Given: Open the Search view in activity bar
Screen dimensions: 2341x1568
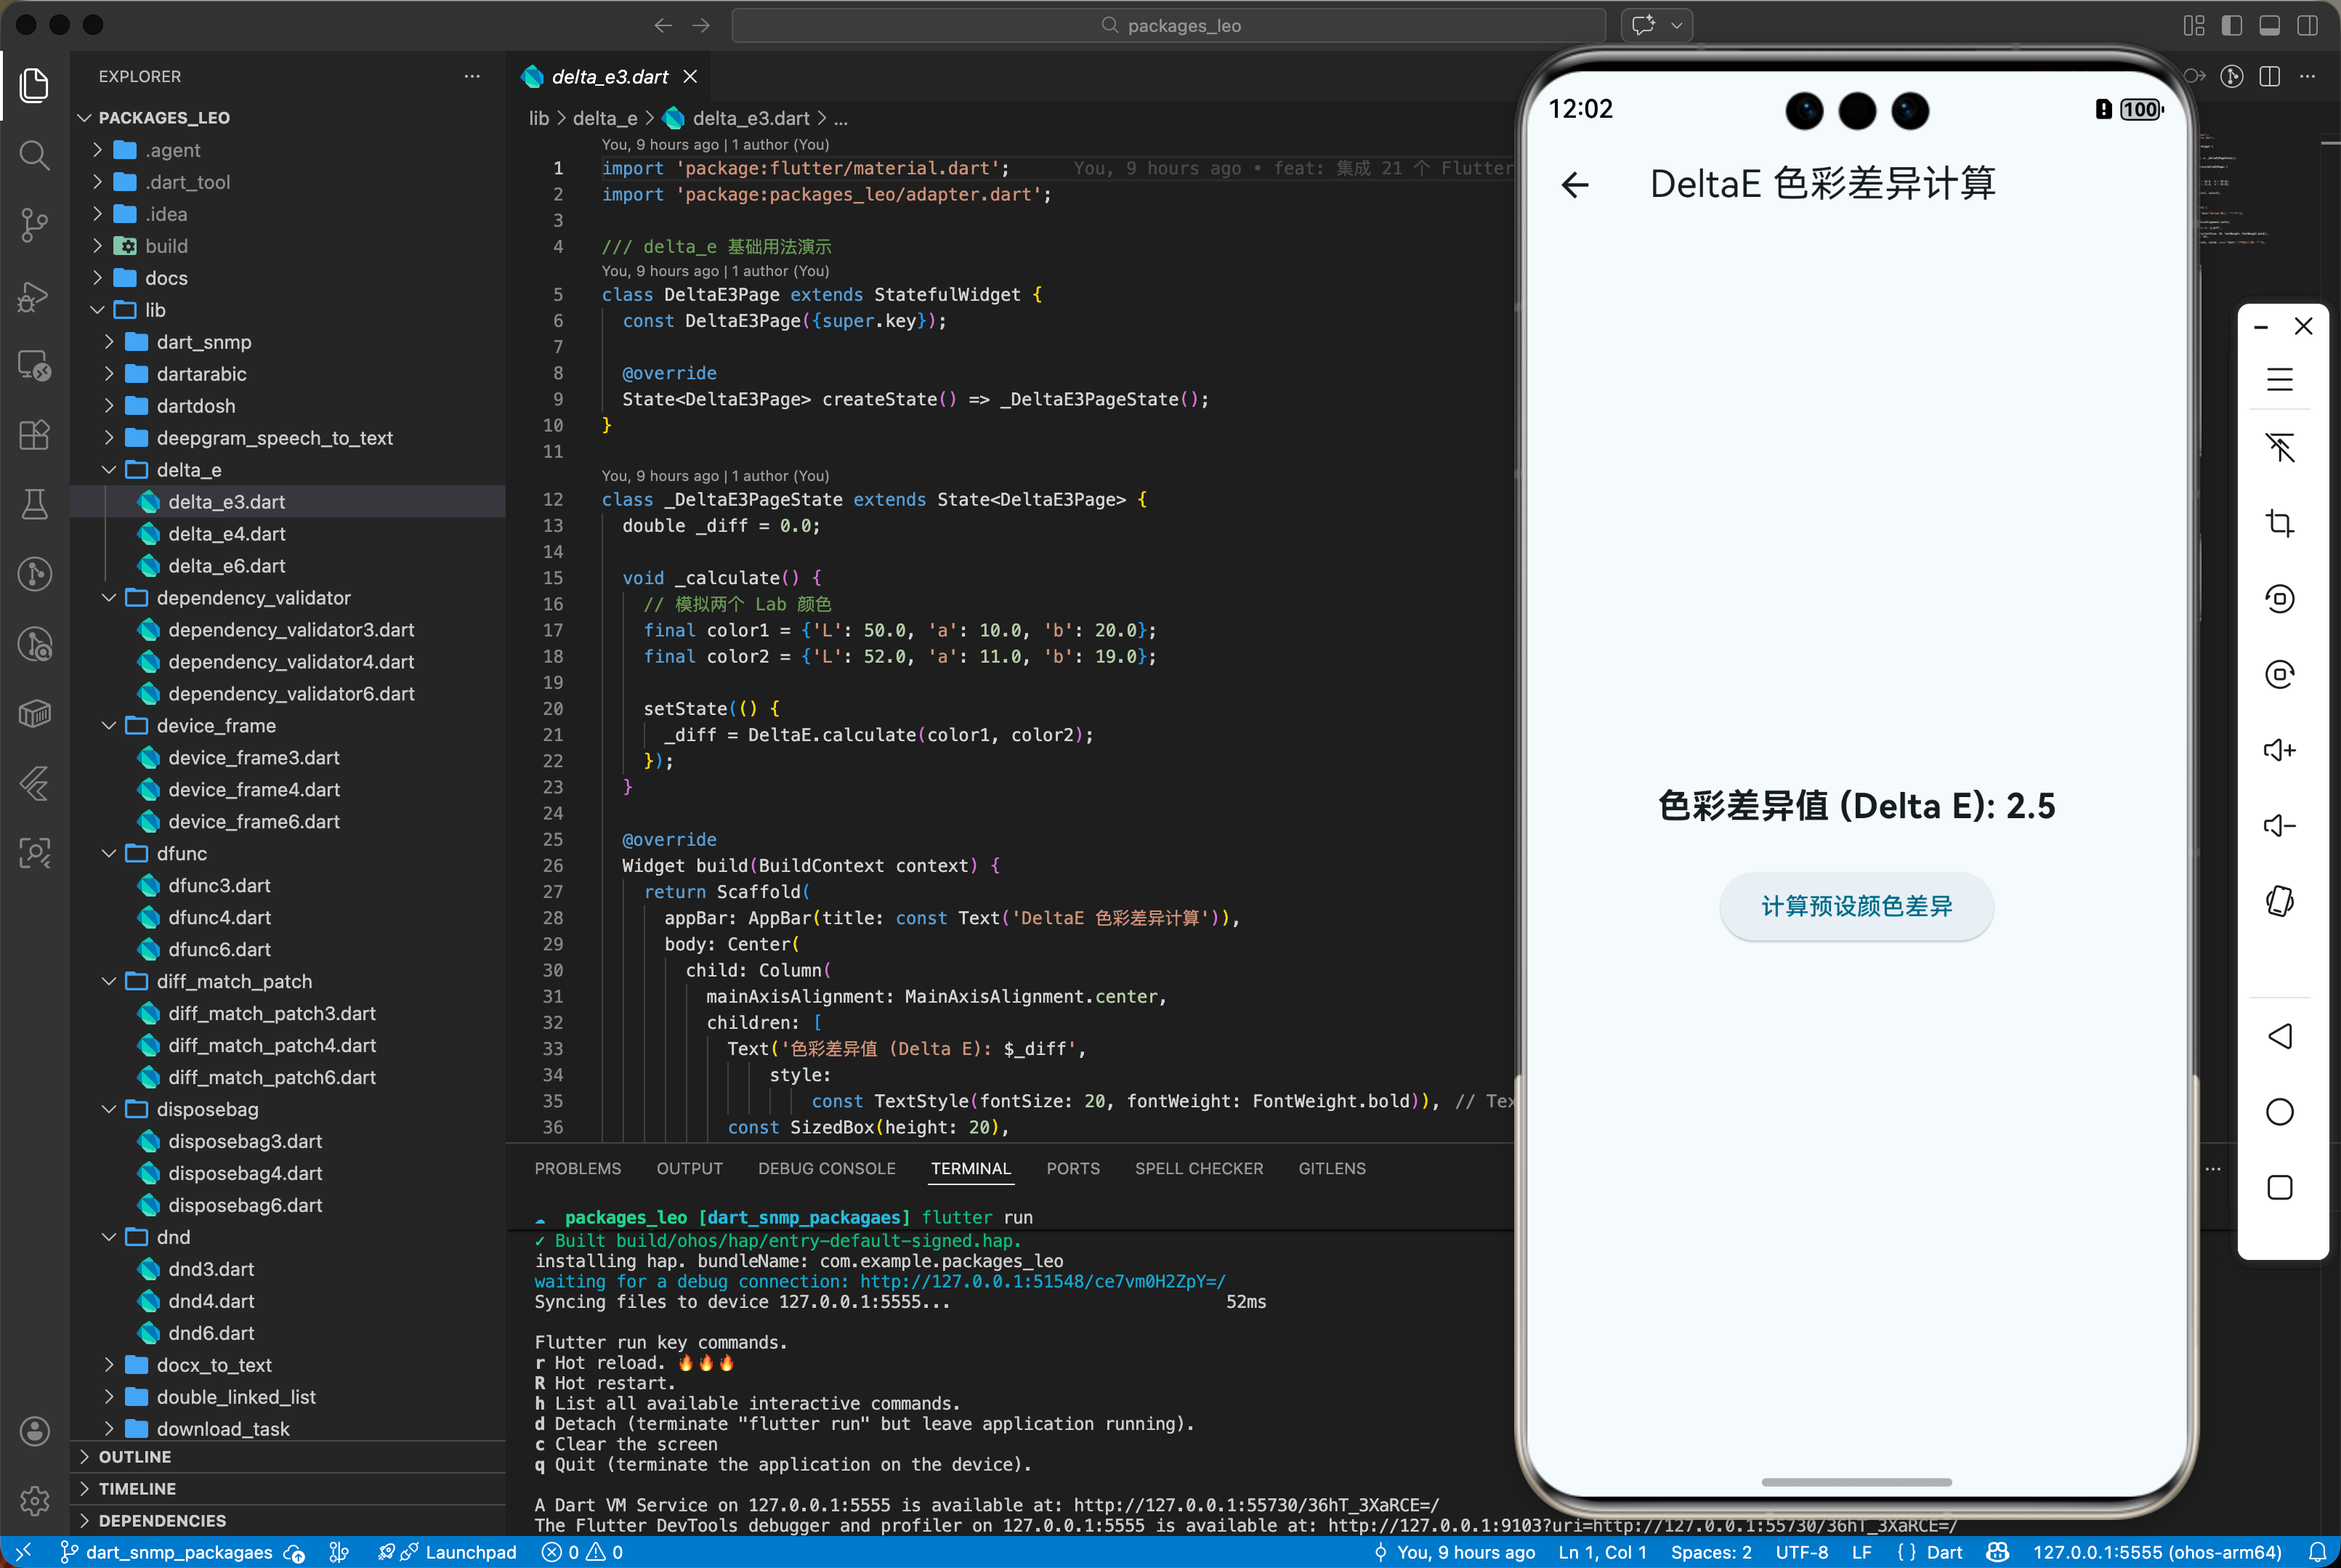Looking at the screenshot, I should (34, 155).
